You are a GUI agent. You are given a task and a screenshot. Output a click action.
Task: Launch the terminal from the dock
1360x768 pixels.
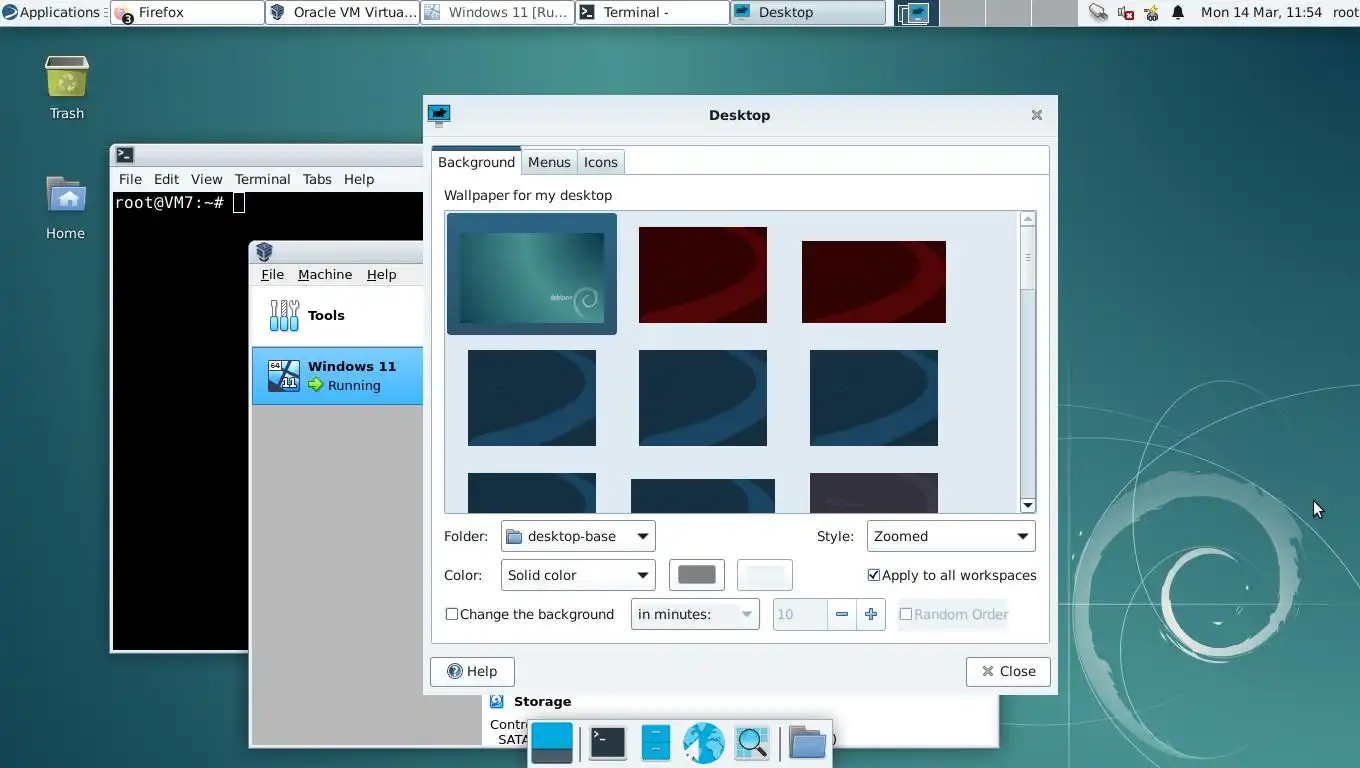pyautogui.click(x=607, y=742)
